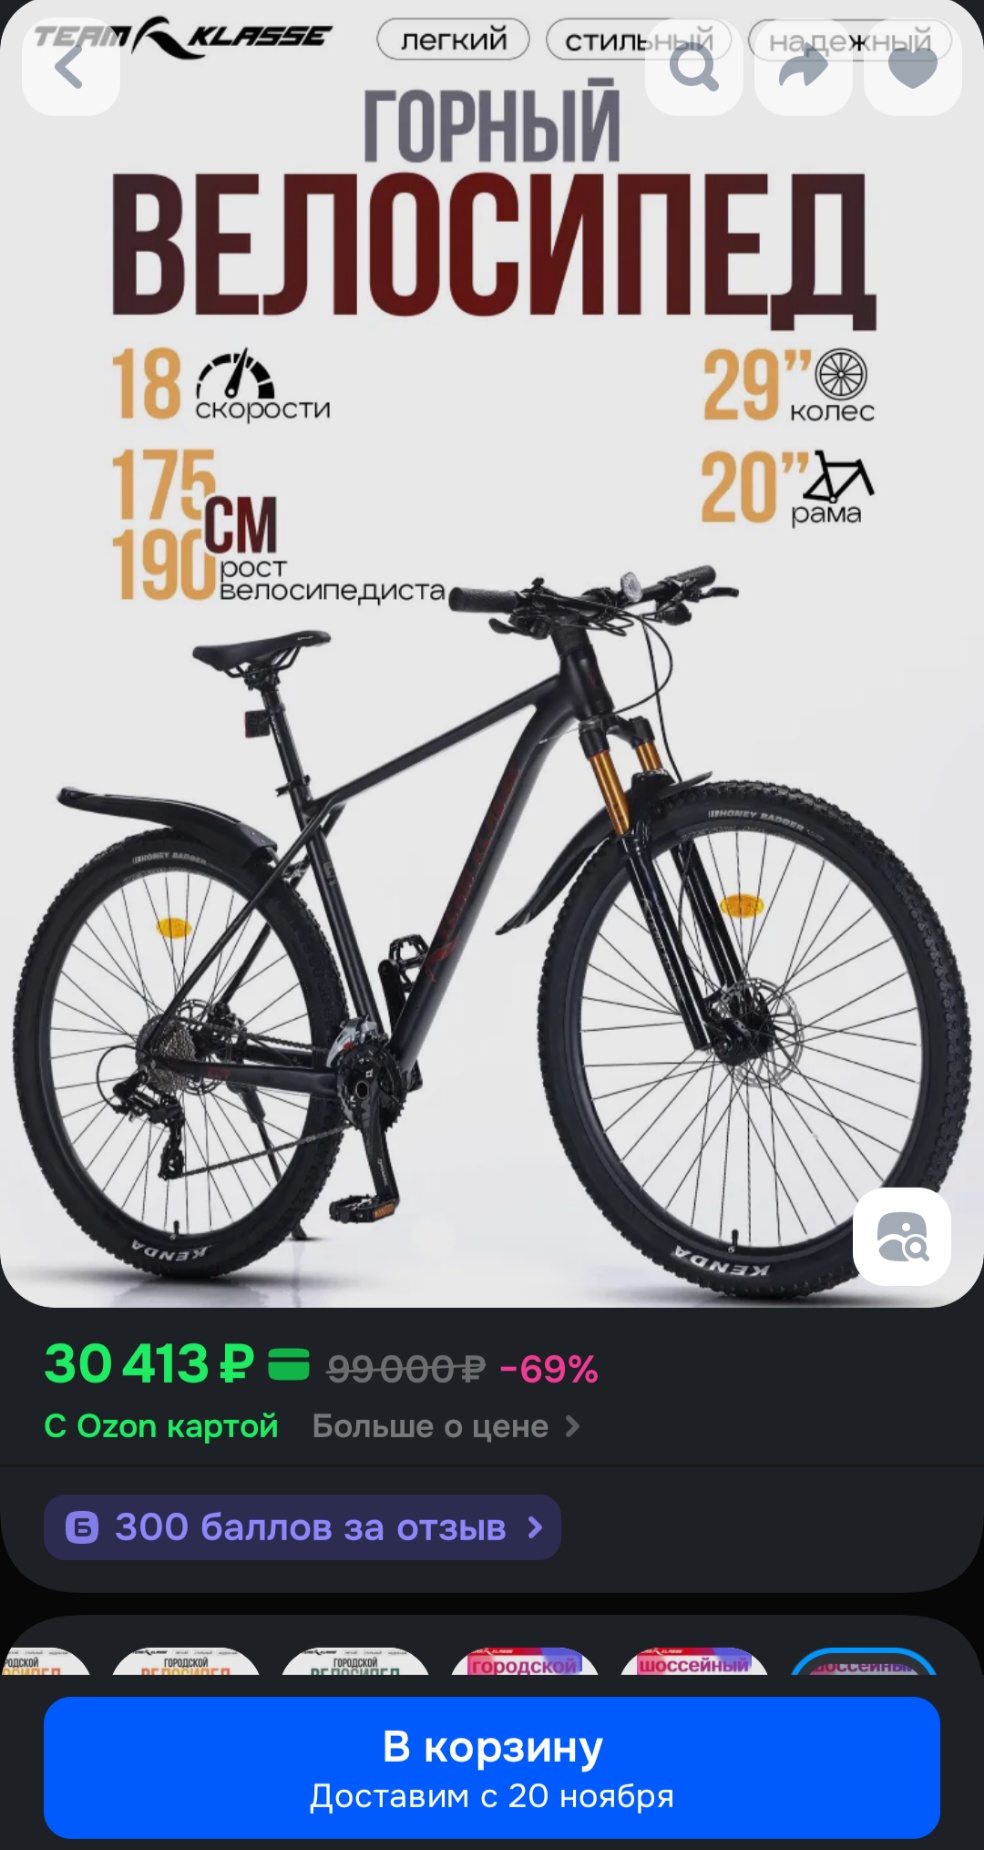Go back using the left arrow
The image size is (984, 1850).
(71, 67)
